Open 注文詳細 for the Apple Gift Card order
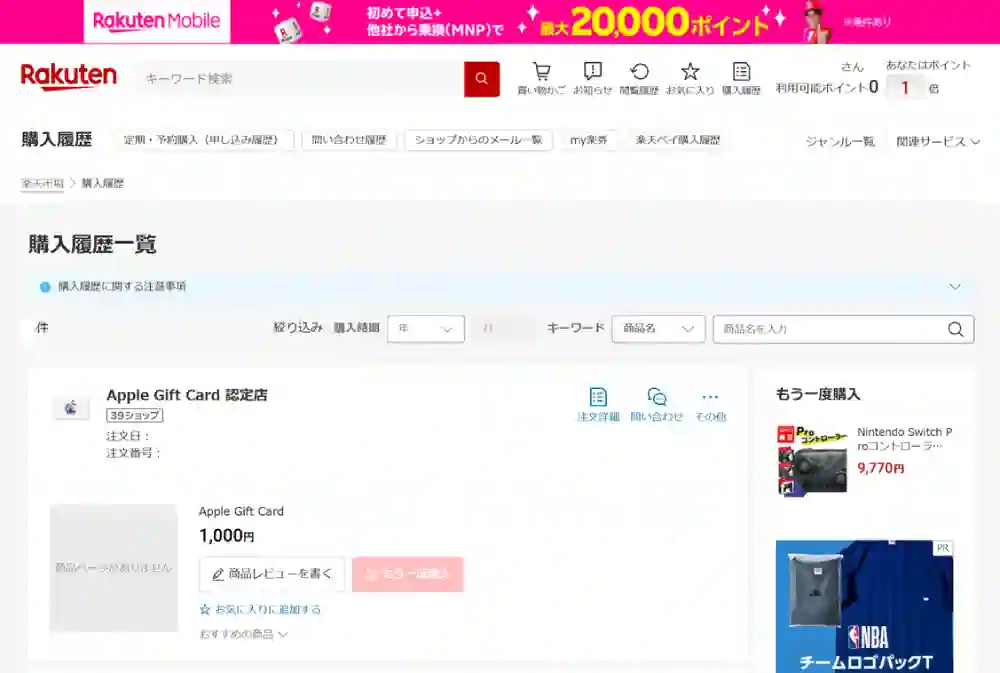Image resolution: width=1000 pixels, height=673 pixels. [598, 404]
